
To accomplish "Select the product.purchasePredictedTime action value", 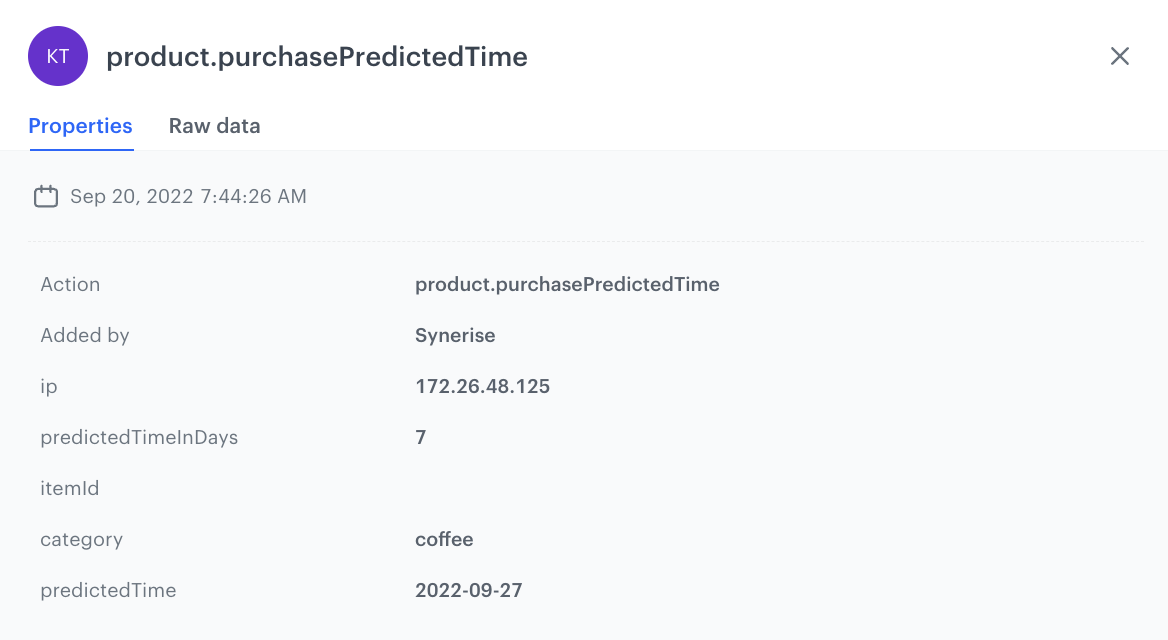I will click(x=567, y=284).
